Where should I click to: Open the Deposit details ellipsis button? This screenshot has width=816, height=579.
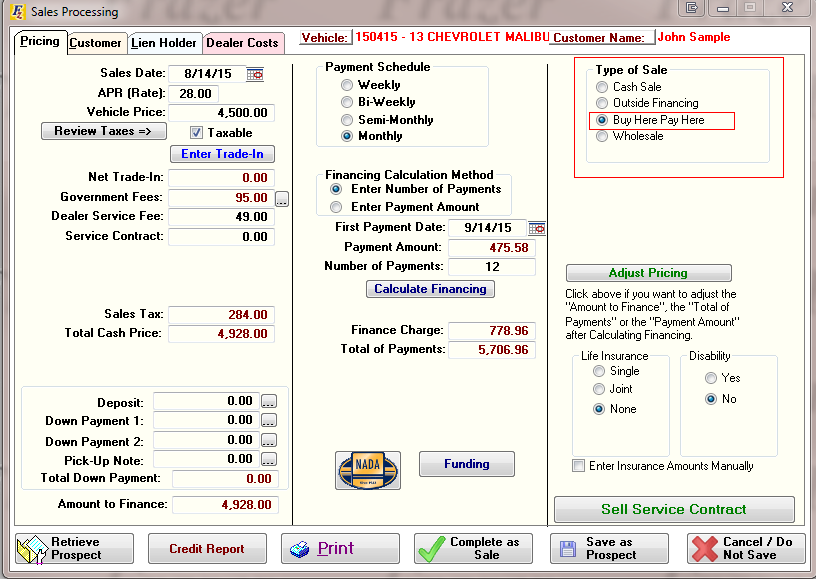point(269,402)
